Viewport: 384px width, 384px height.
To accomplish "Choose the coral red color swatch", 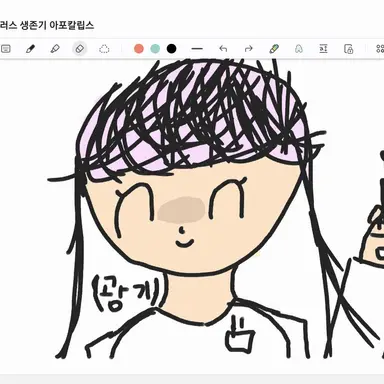I will point(139,49).
